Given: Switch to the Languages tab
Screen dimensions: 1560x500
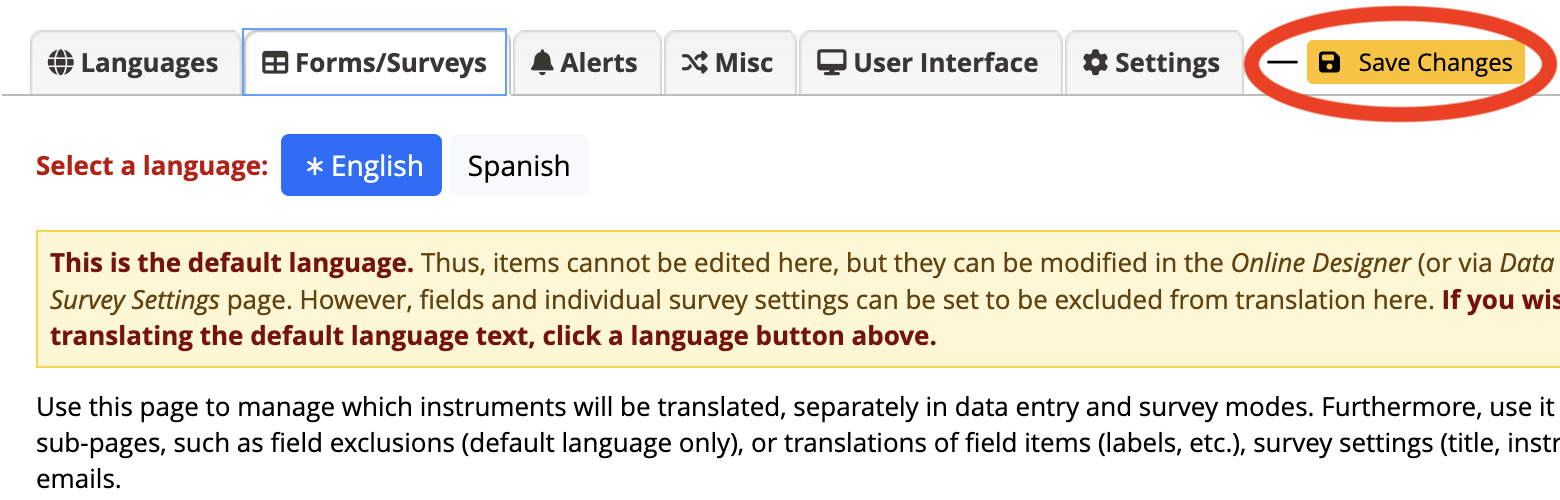Looking at the screenshot, I should (x=134, y=63).
